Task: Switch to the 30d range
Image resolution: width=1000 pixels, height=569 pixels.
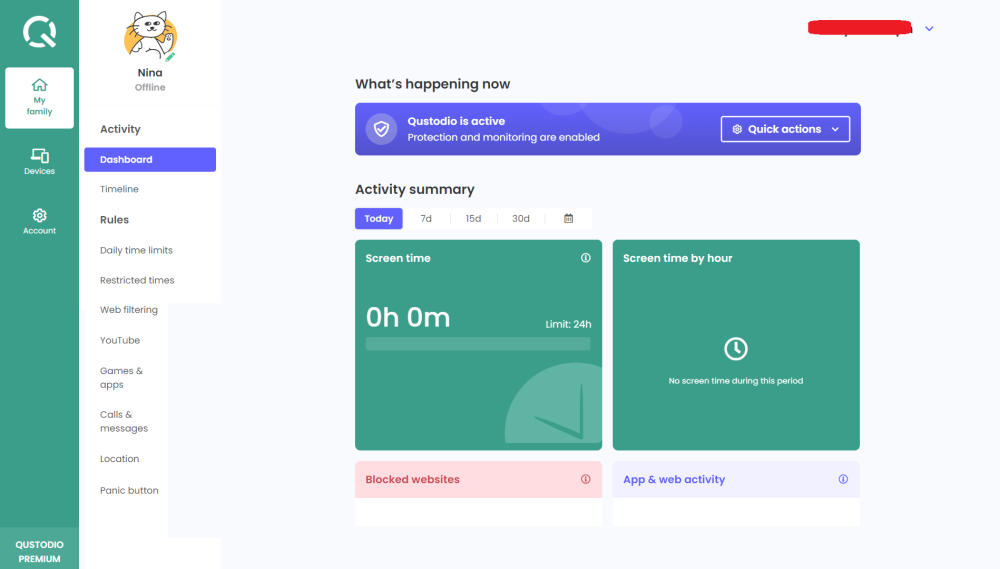Action: [520, 218]
